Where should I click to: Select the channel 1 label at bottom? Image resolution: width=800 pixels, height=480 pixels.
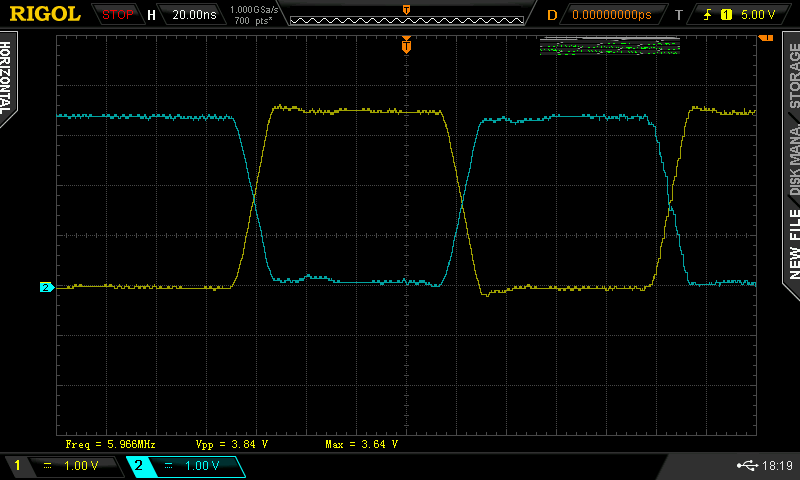(x=17, y=465)
